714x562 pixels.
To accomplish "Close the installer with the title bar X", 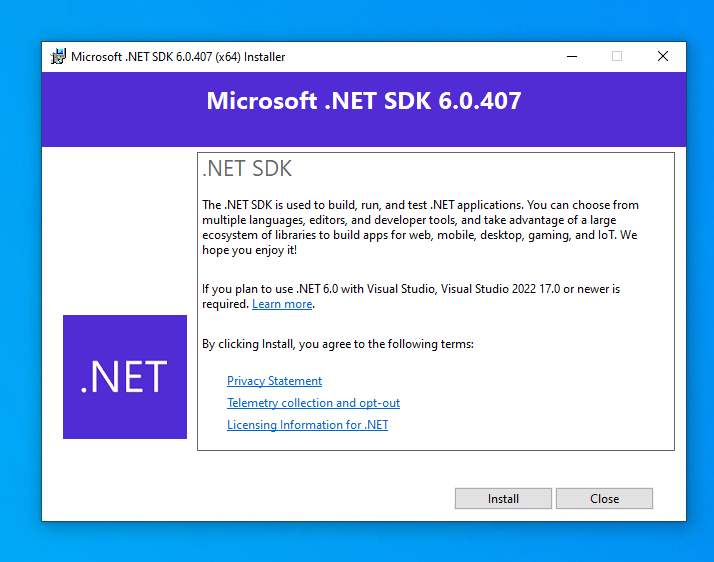I will click(x=662, y=57).
